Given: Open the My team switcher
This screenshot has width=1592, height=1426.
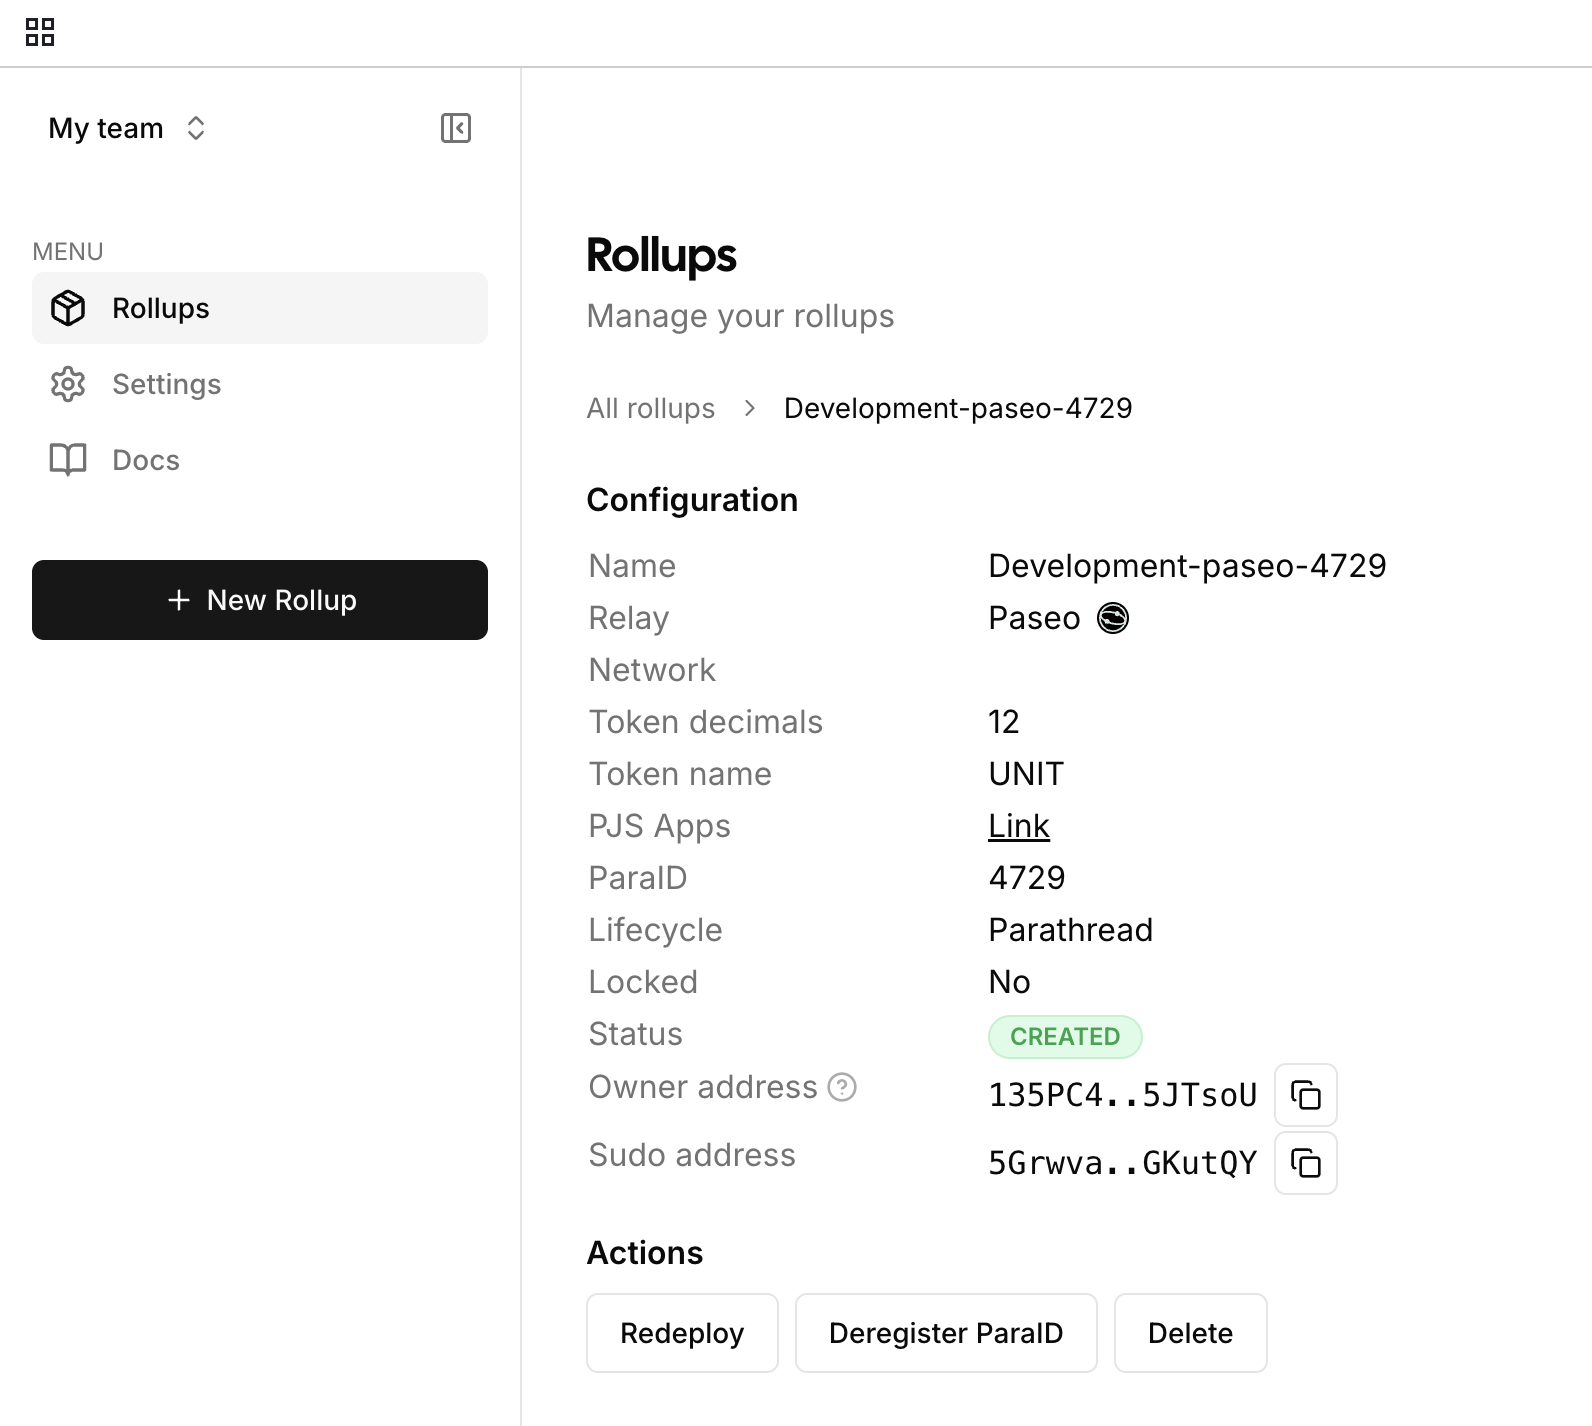Looking at the screenshot, I should coord(127,128).
